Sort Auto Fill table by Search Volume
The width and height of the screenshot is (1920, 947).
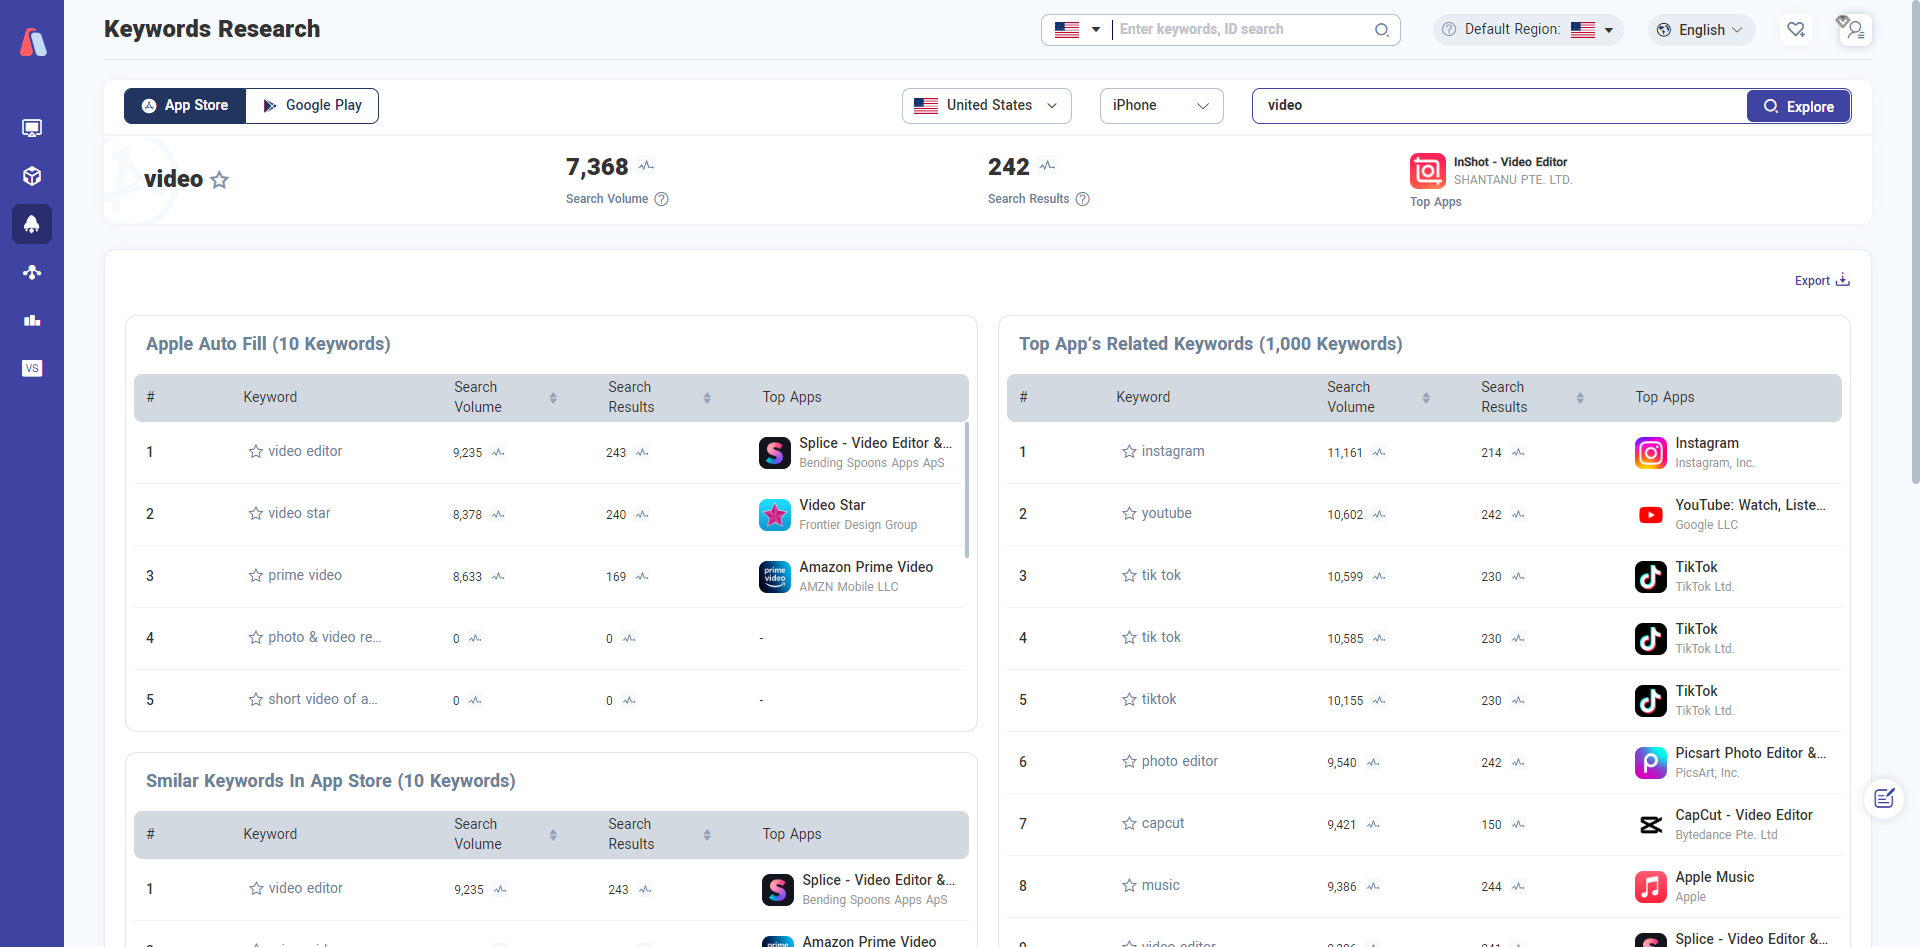click(x=553, y=398)
